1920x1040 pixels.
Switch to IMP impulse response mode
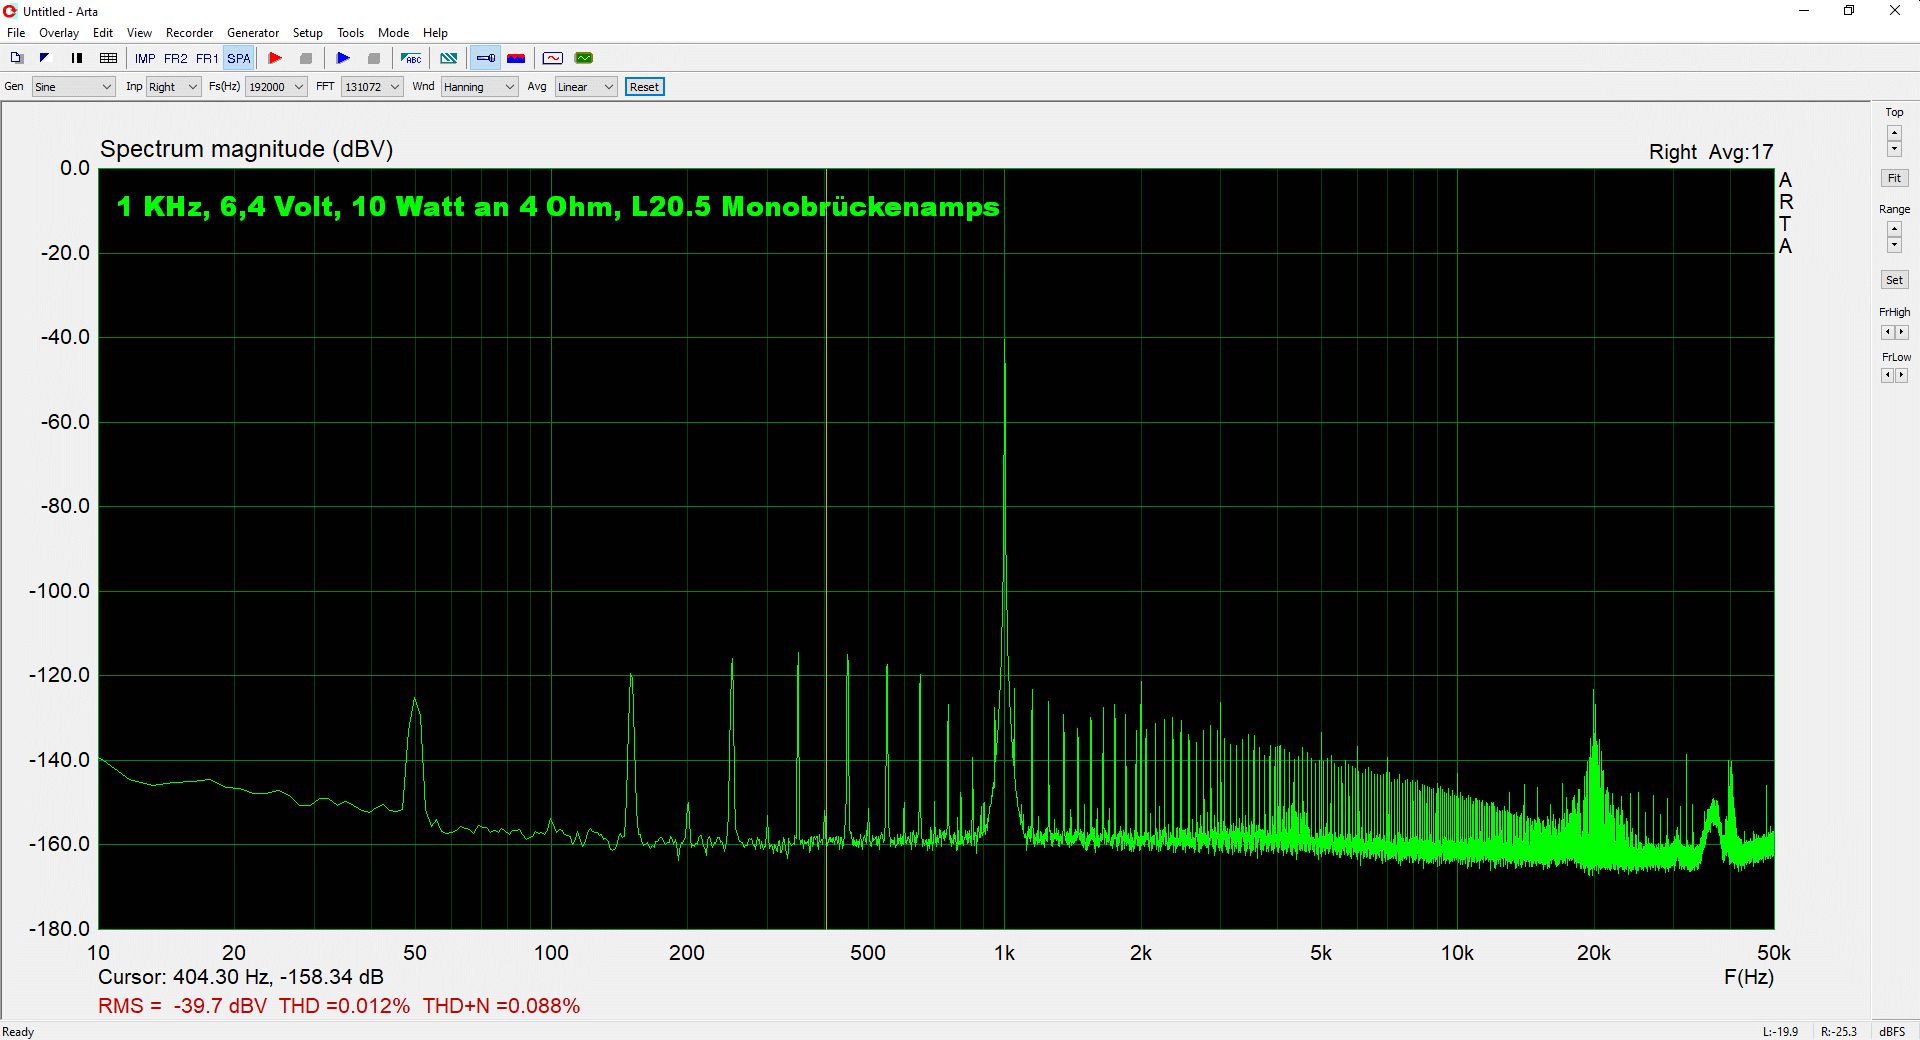pyautogui.click(x=145, y=58)
